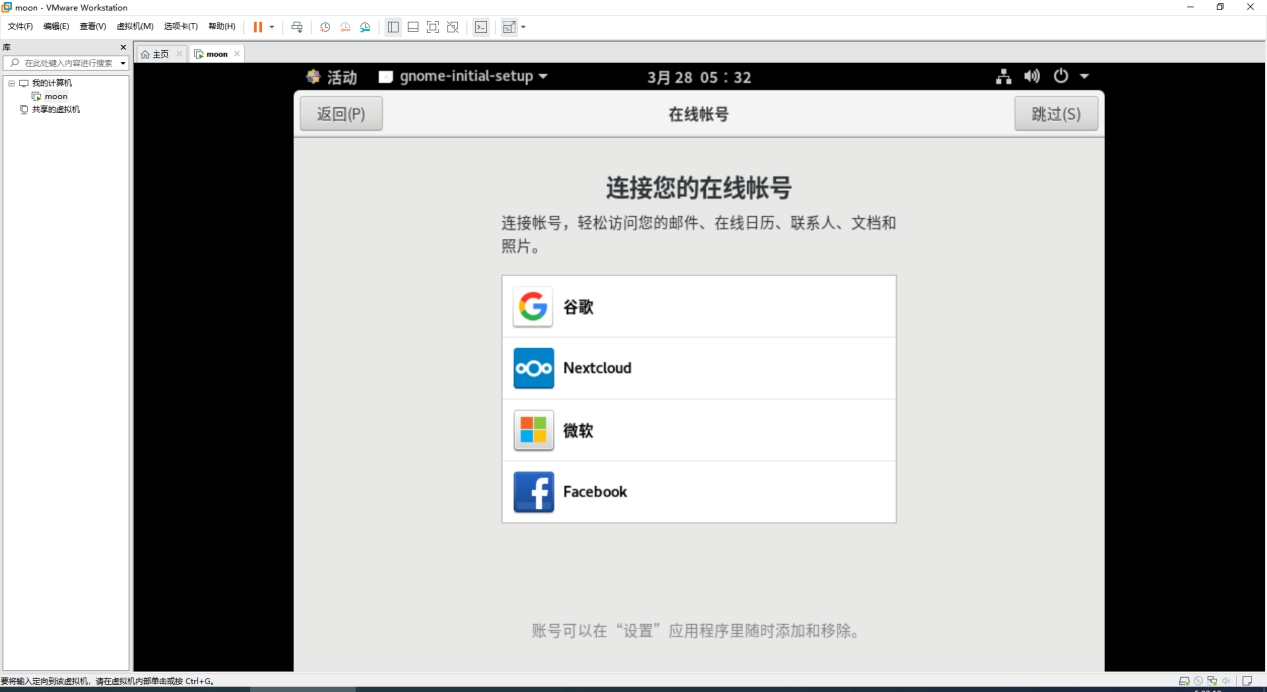Choose the 谷歌 Google account option
This screenshot has height=692, width=1267.
tap(699, 307)
